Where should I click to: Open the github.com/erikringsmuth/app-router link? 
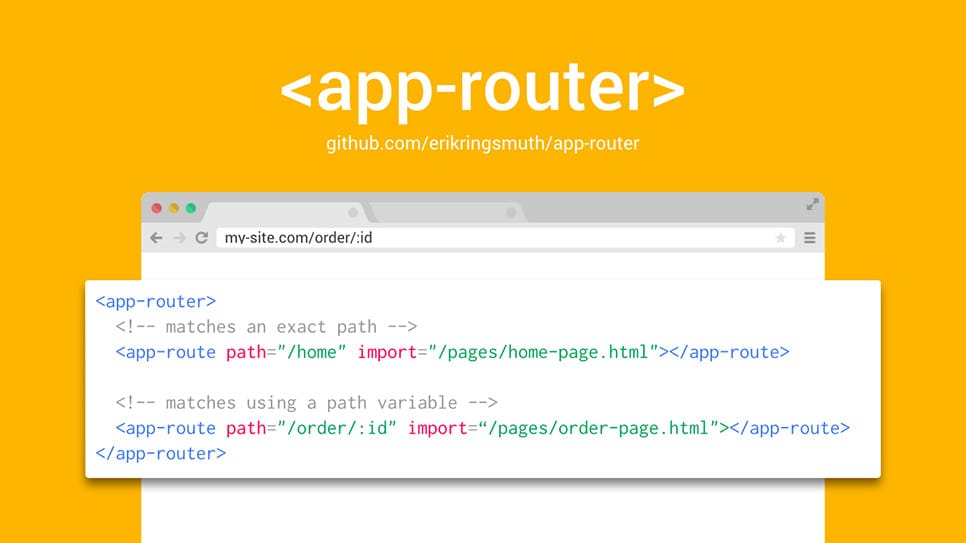(482, 143)
